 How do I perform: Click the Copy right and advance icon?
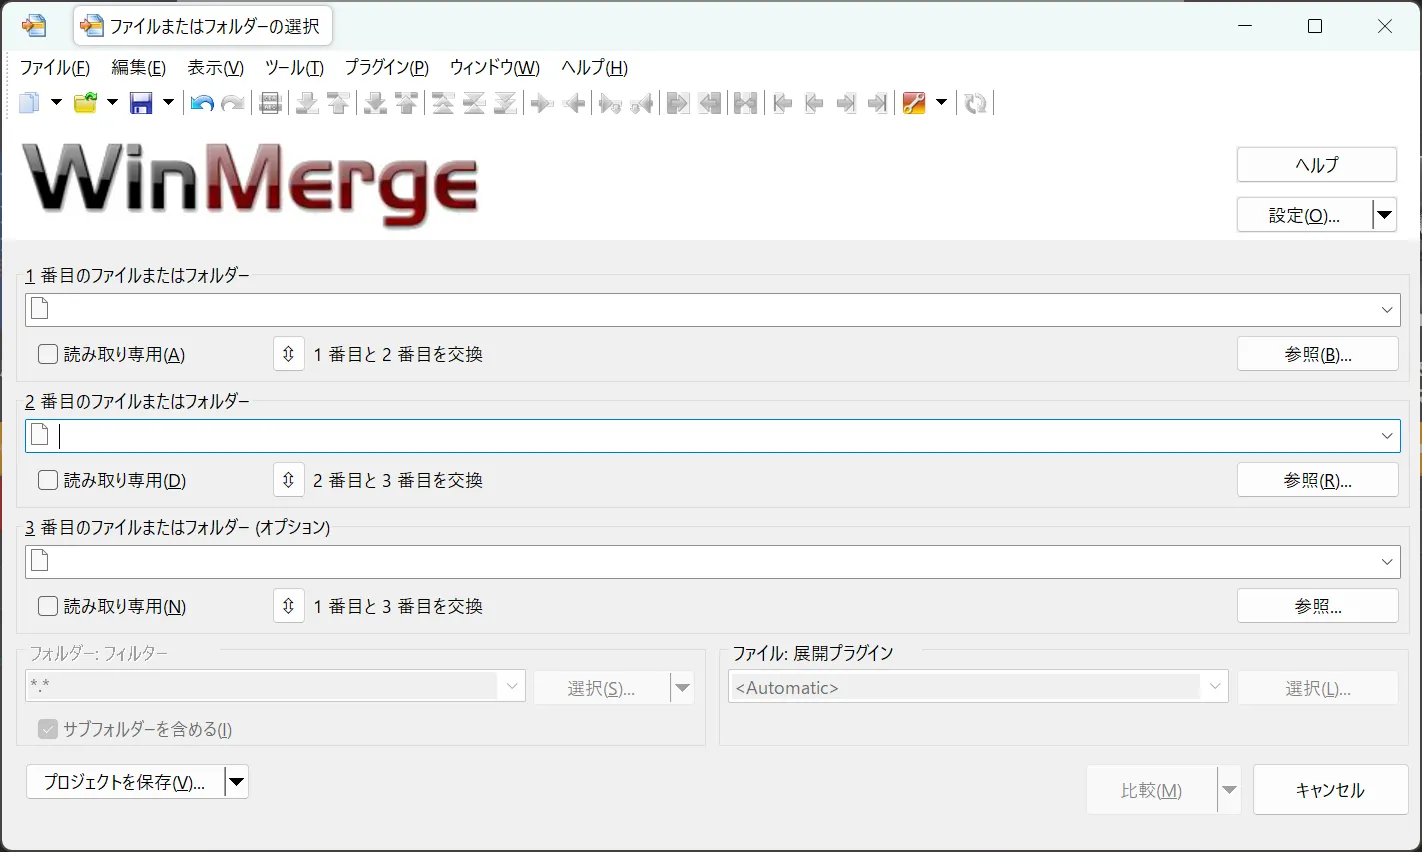coord(610,102)
